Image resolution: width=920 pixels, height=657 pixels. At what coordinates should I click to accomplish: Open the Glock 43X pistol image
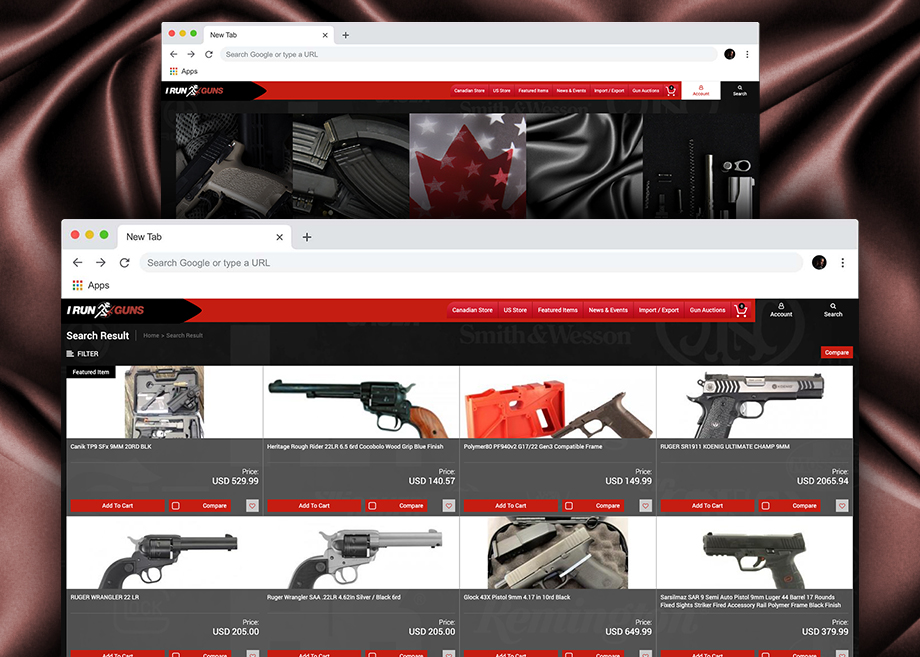click(557, 553)
